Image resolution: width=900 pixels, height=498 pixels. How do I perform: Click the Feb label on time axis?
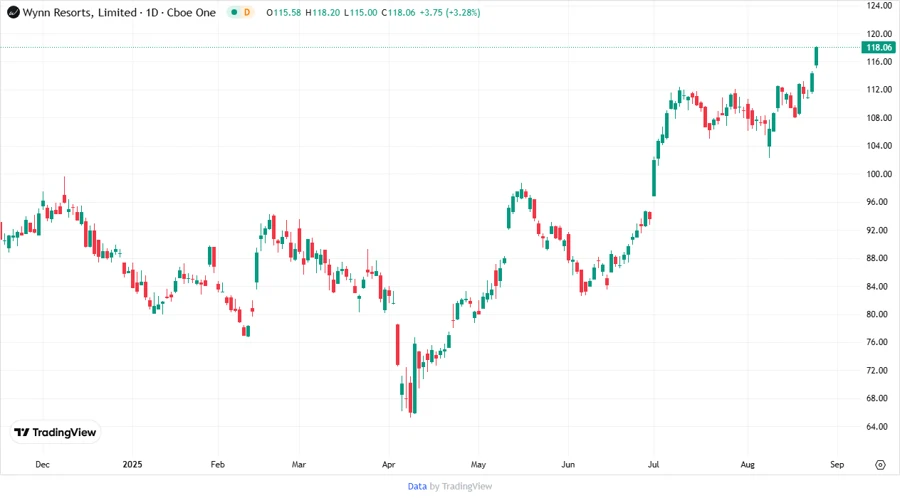point(218,464)
